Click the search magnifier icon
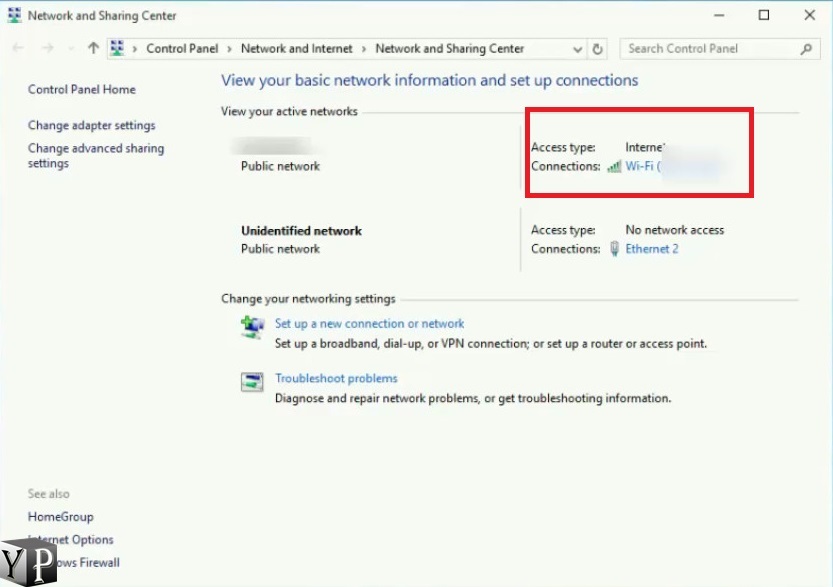This screenshot has width=833, height=587. pyautogui.click(x=806, y=49)
